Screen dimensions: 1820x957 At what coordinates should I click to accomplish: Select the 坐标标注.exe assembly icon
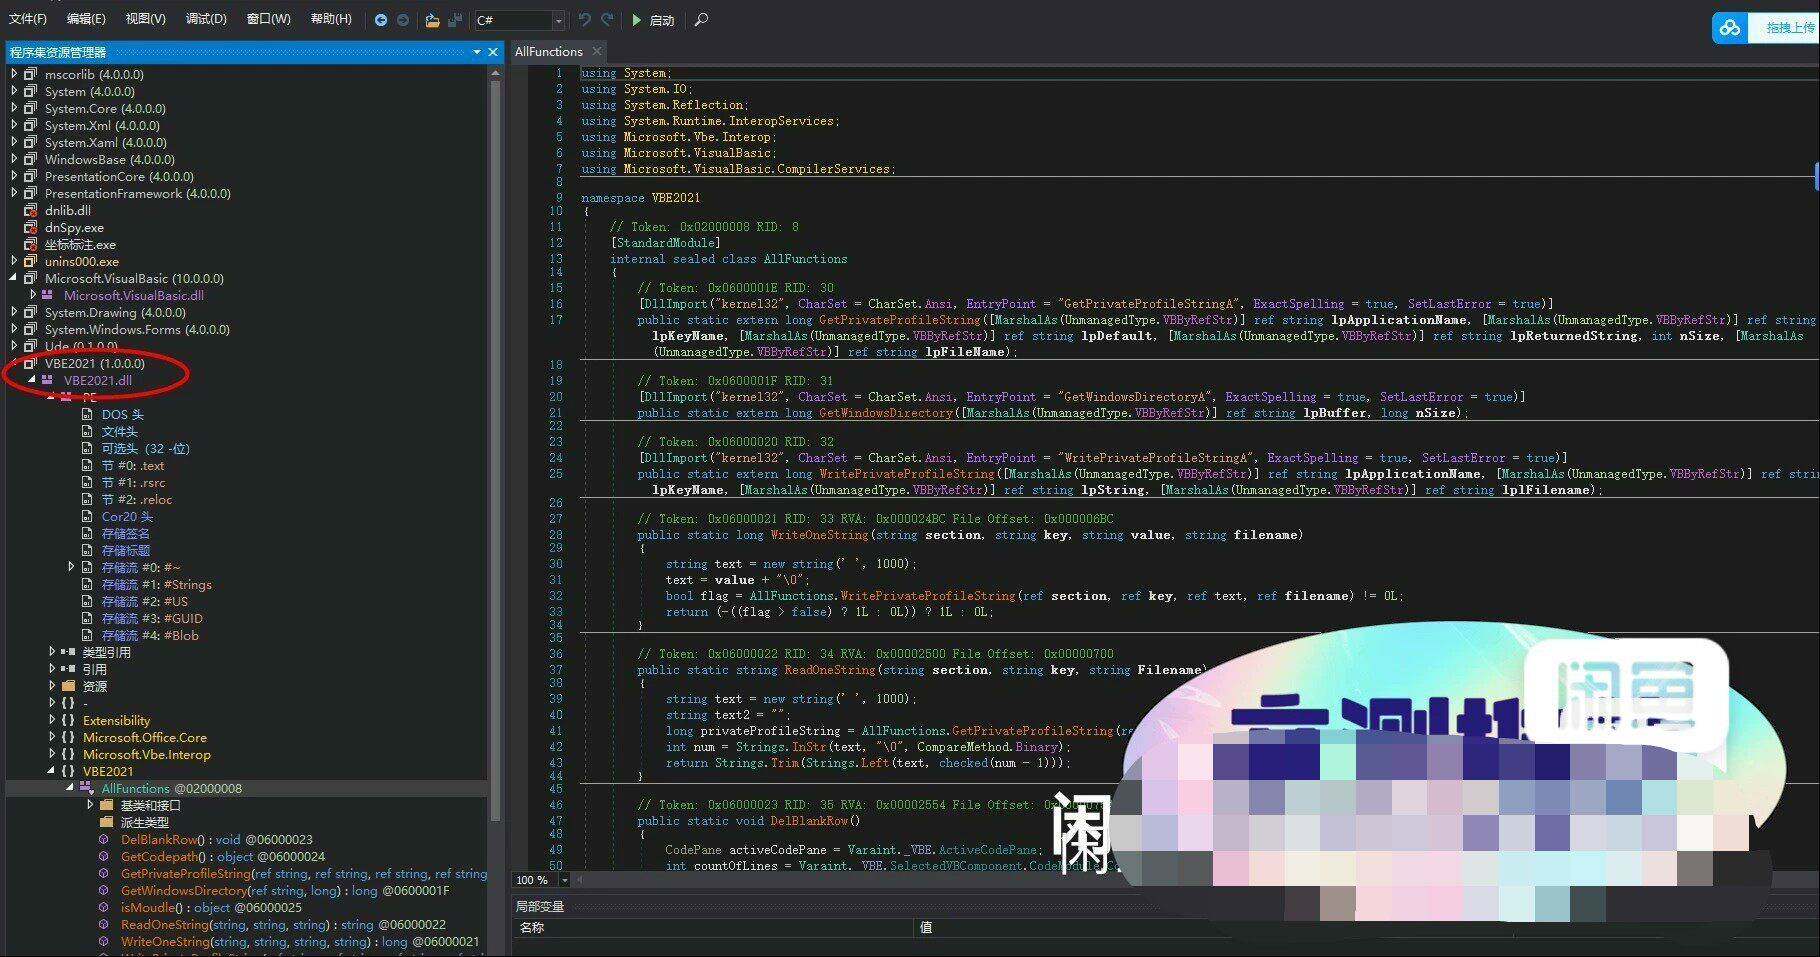(x=31, y=244)
